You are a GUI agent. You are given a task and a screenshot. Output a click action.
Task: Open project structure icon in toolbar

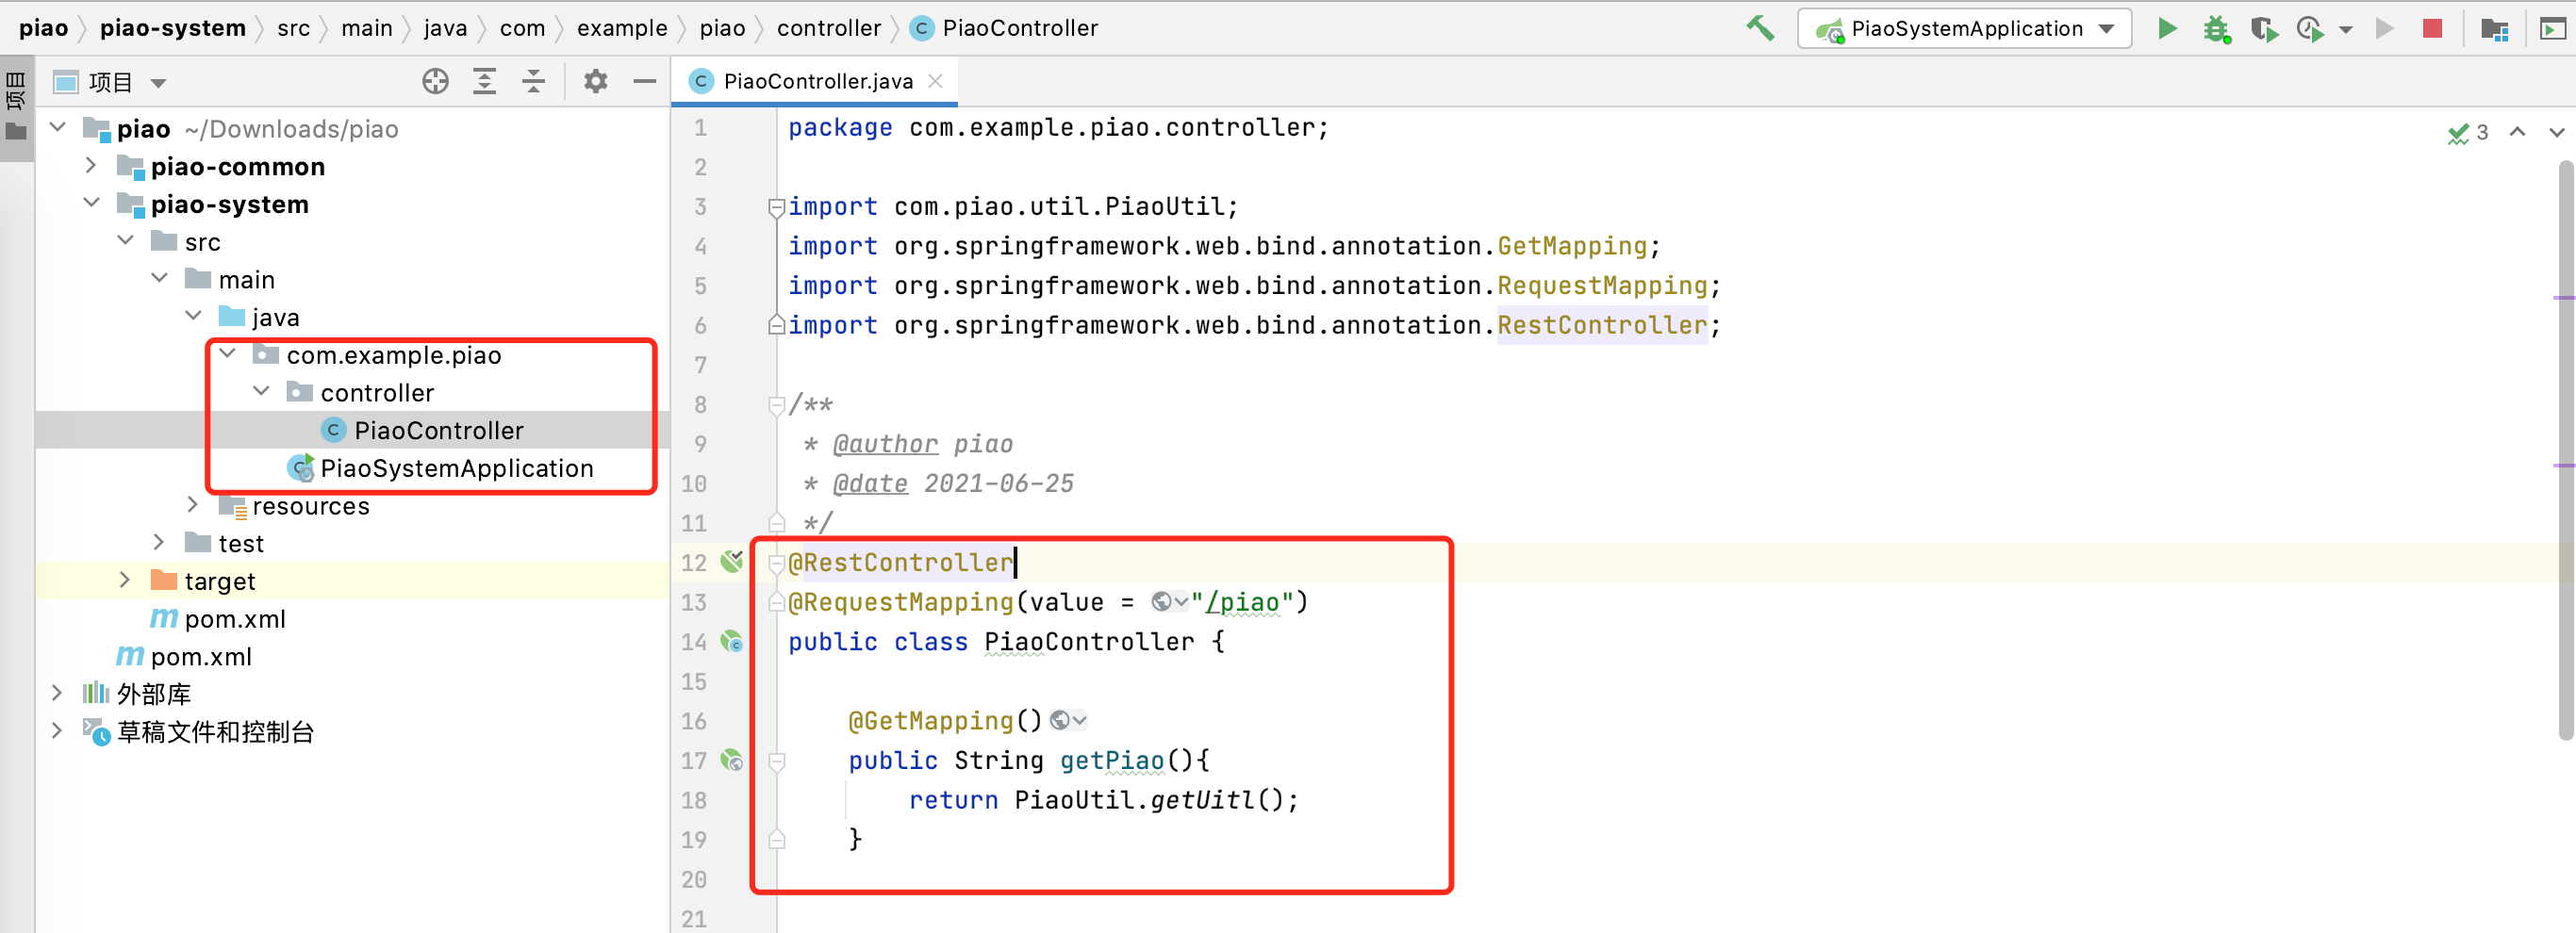[2494, 28]
